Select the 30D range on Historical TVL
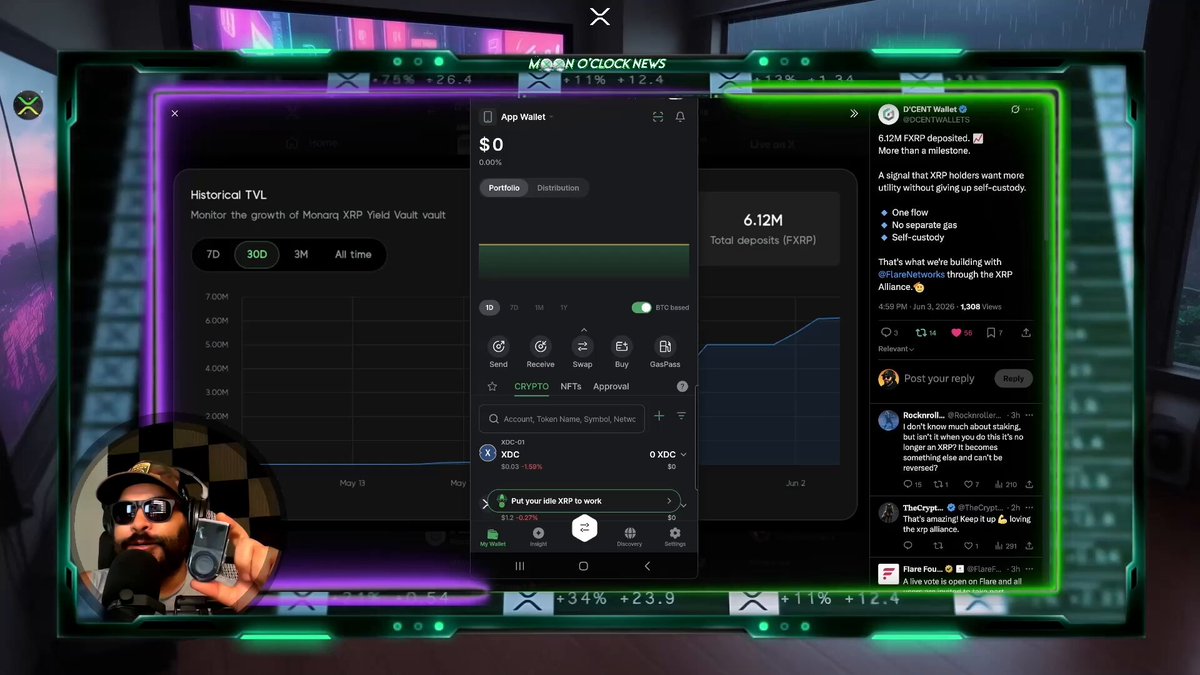Screen dimensions: 1200x675 257,254
